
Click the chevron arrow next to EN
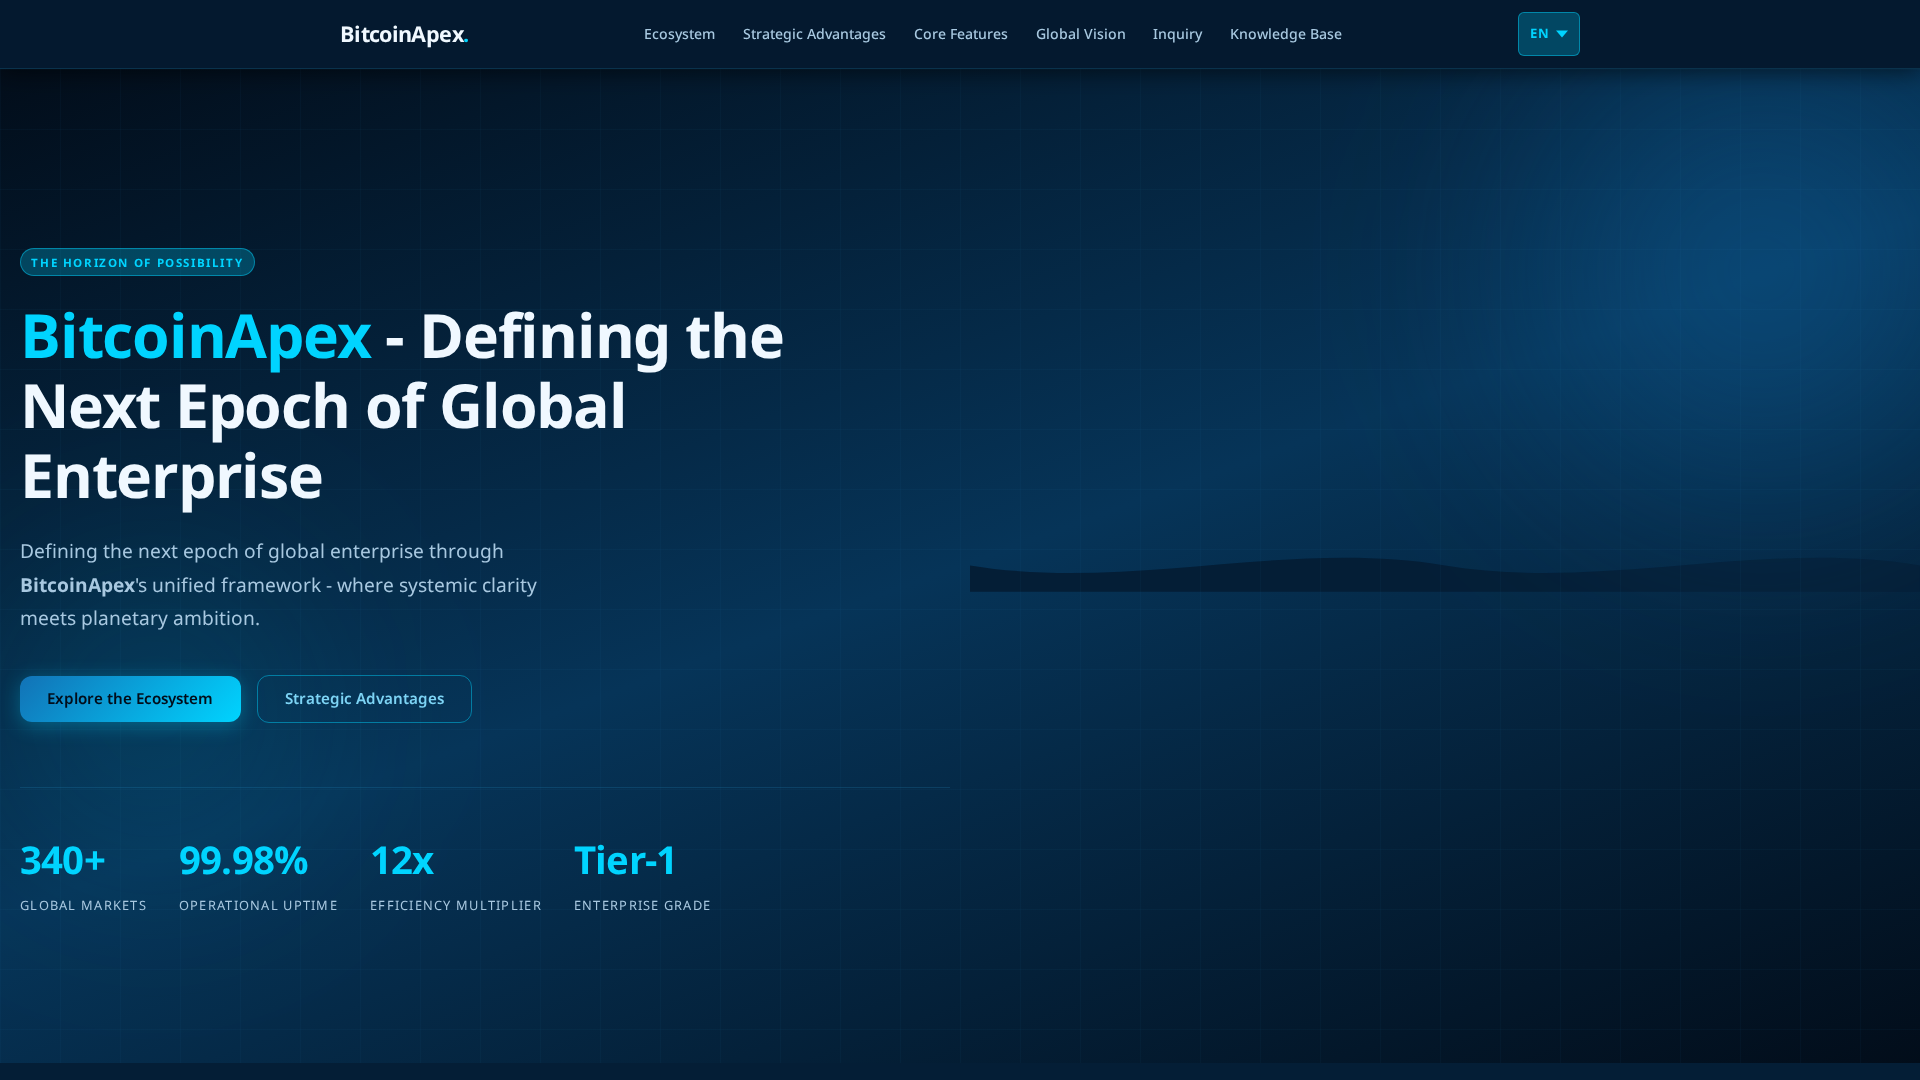tap(1562, 34)
